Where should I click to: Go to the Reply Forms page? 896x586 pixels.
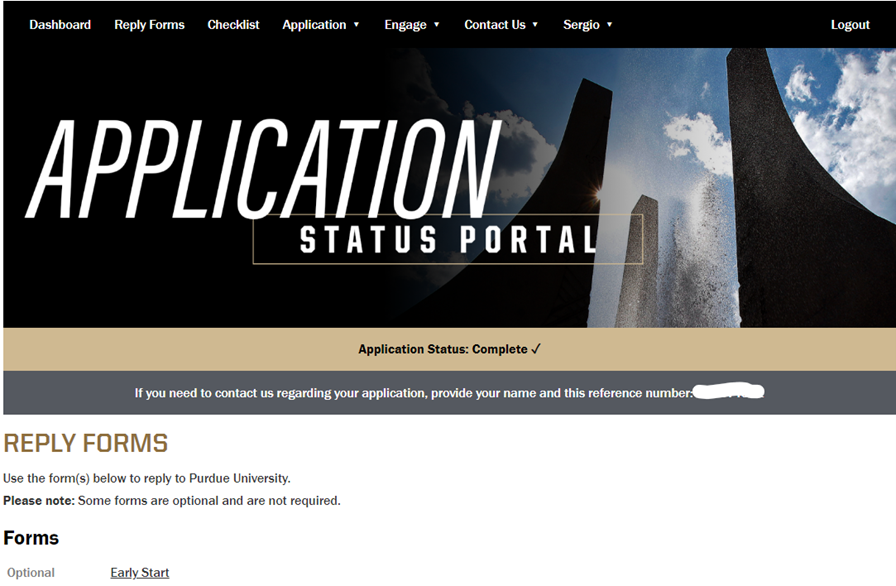(149, 24)
